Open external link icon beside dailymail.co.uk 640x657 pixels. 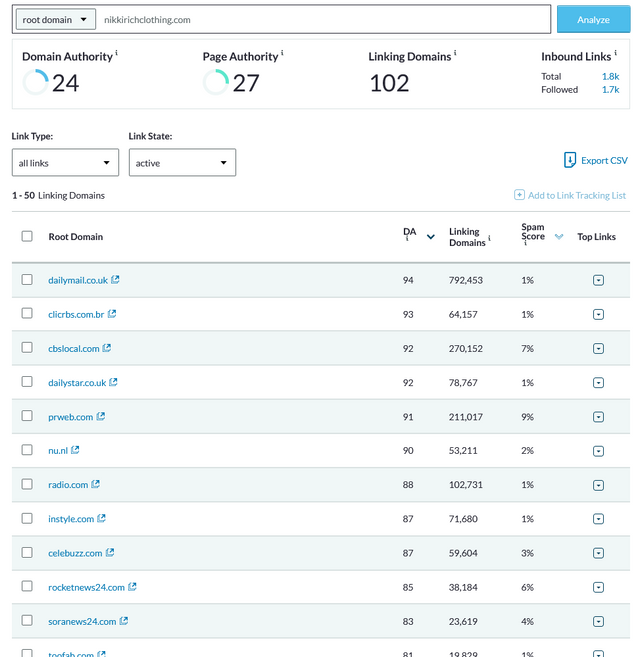[115, 279]
